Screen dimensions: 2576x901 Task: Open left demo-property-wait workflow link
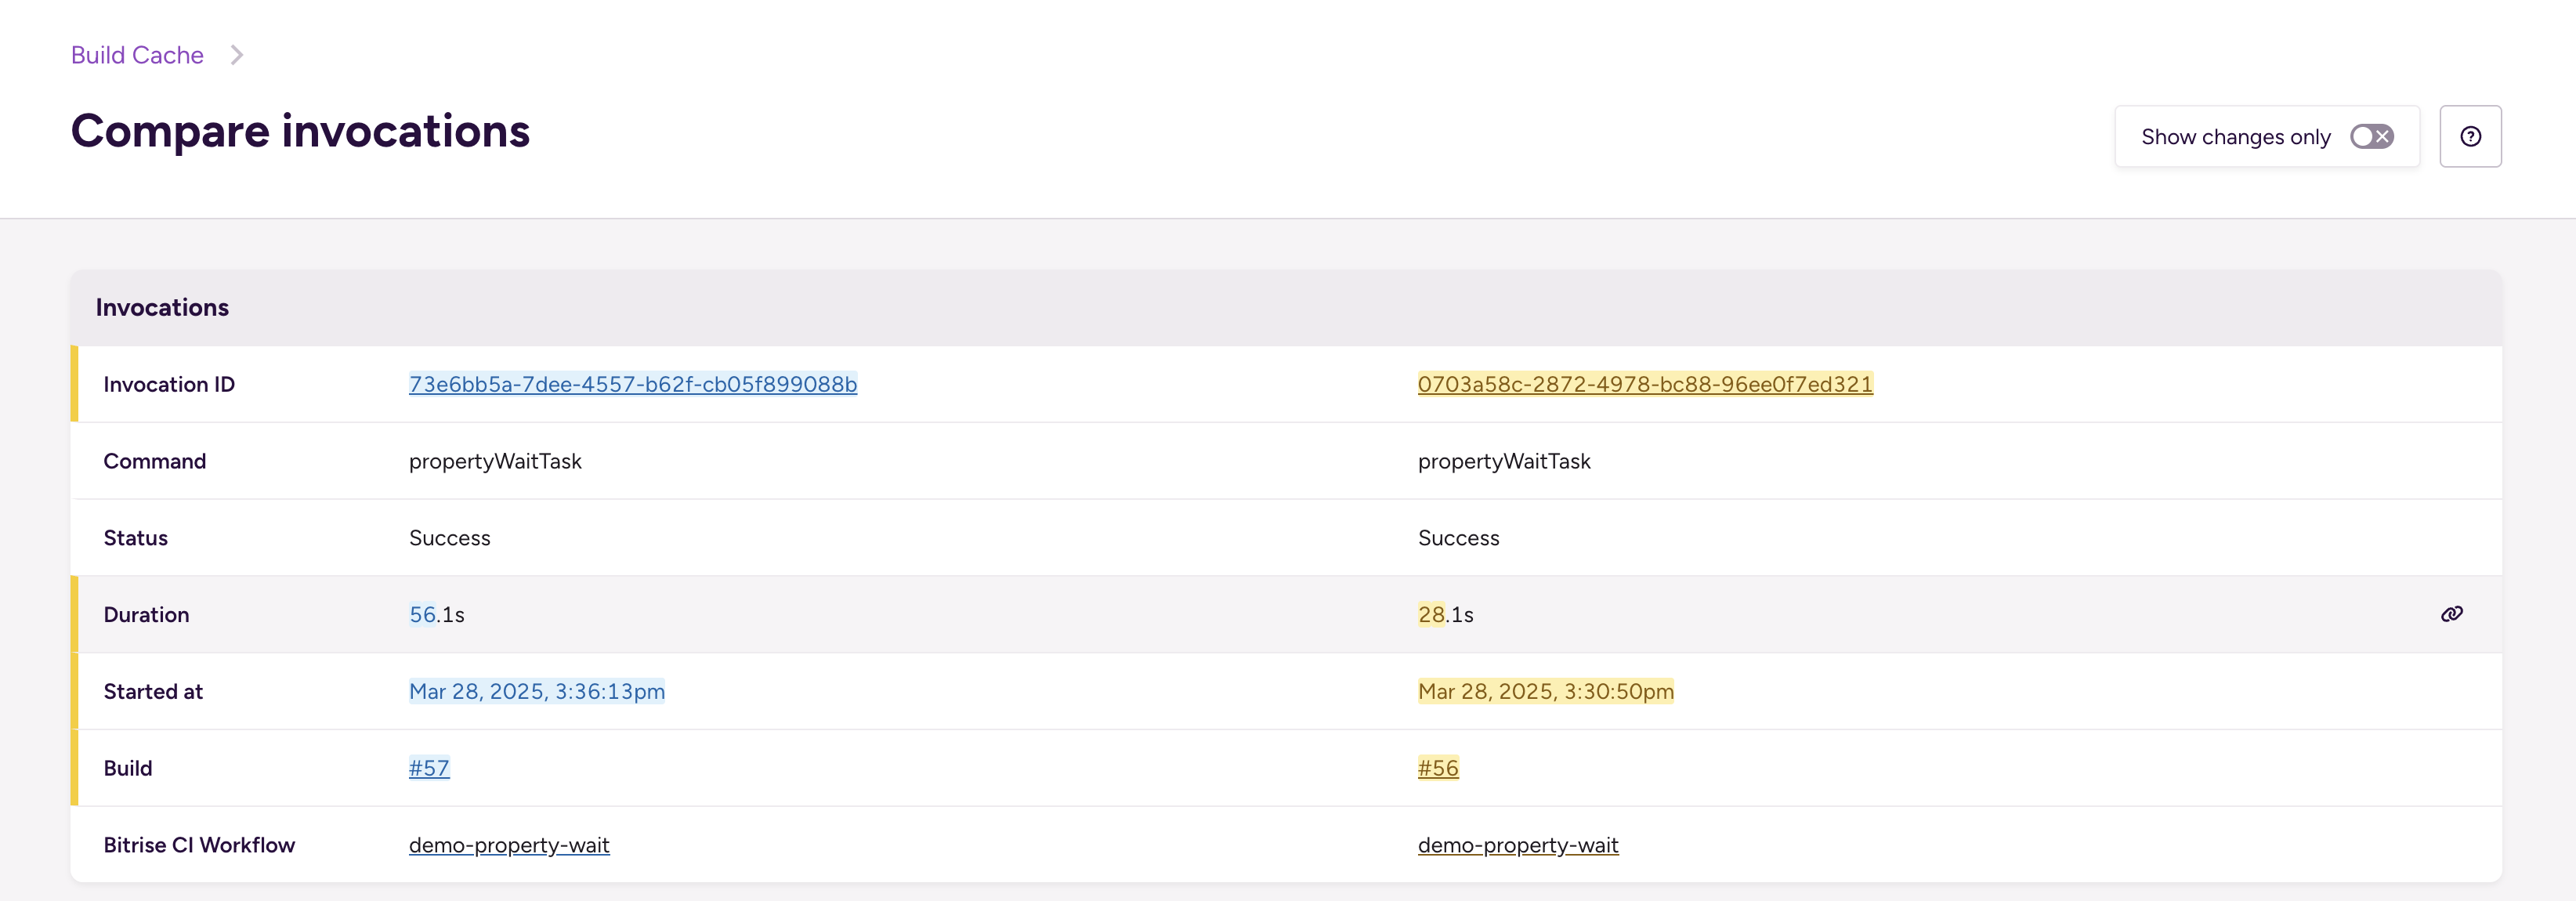(x=509, y=845)
